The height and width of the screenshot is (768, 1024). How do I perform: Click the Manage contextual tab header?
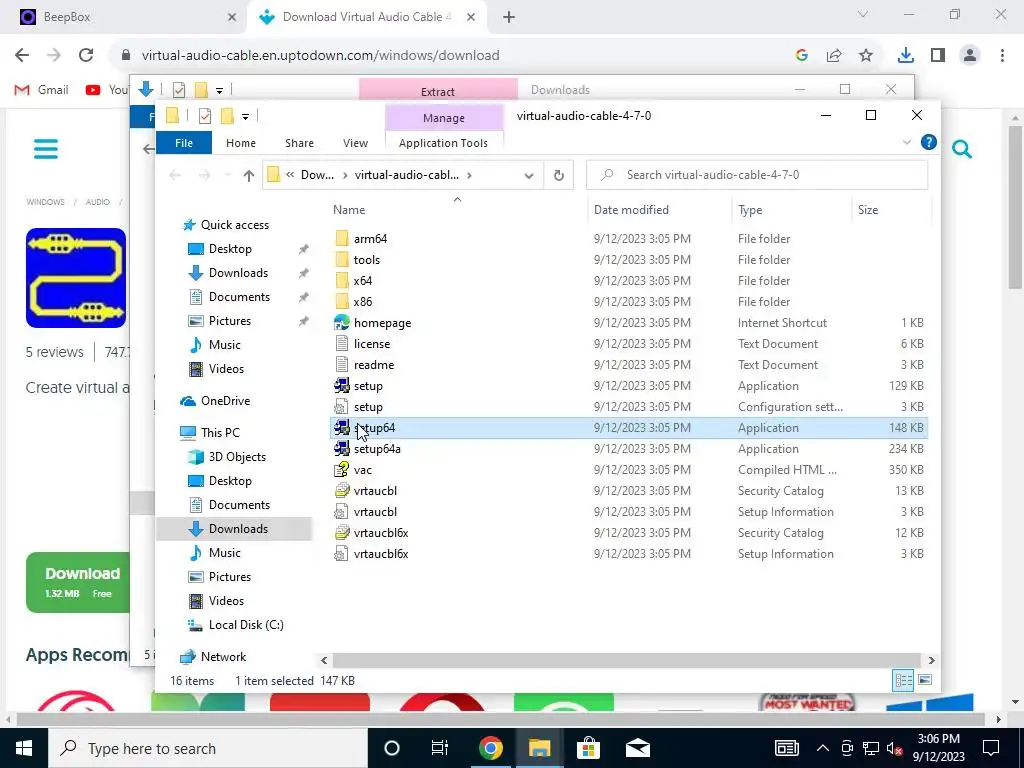(443, 118)
